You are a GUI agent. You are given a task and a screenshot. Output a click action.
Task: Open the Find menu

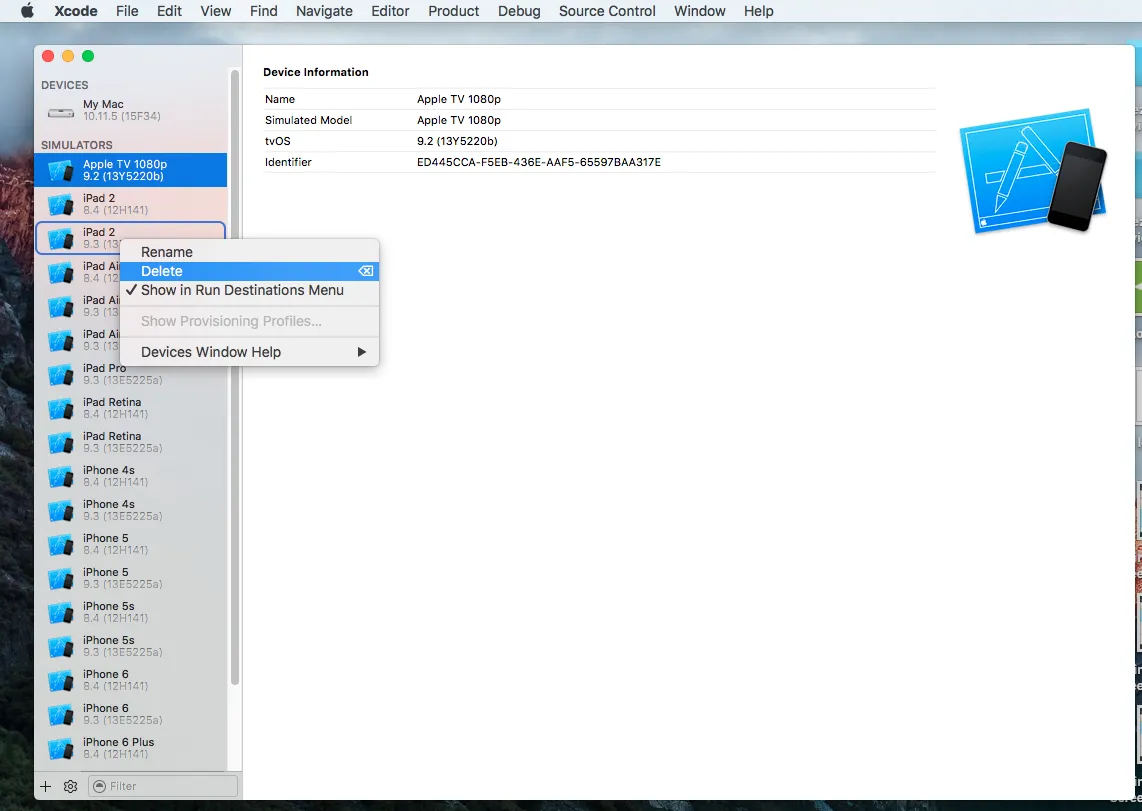tap(264, 11)
